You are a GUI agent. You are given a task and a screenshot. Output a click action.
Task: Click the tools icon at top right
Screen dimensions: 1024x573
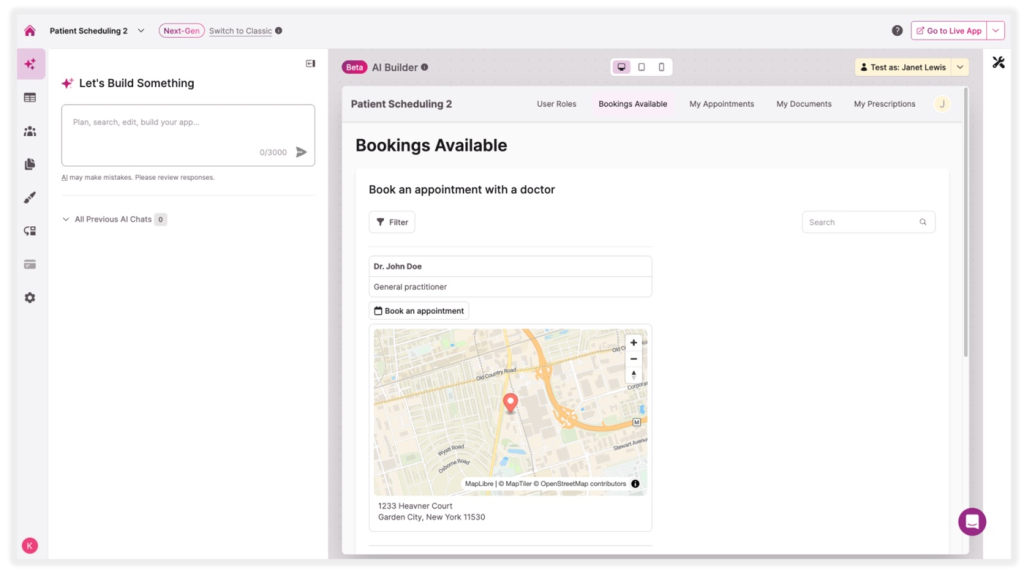point(997,63)
